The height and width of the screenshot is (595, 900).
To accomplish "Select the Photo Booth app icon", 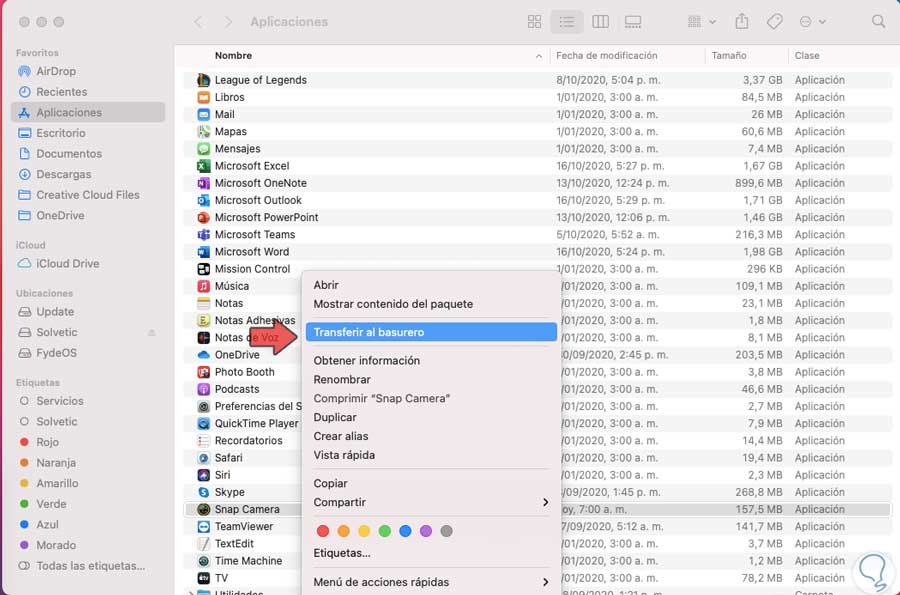I will (203, 372).
